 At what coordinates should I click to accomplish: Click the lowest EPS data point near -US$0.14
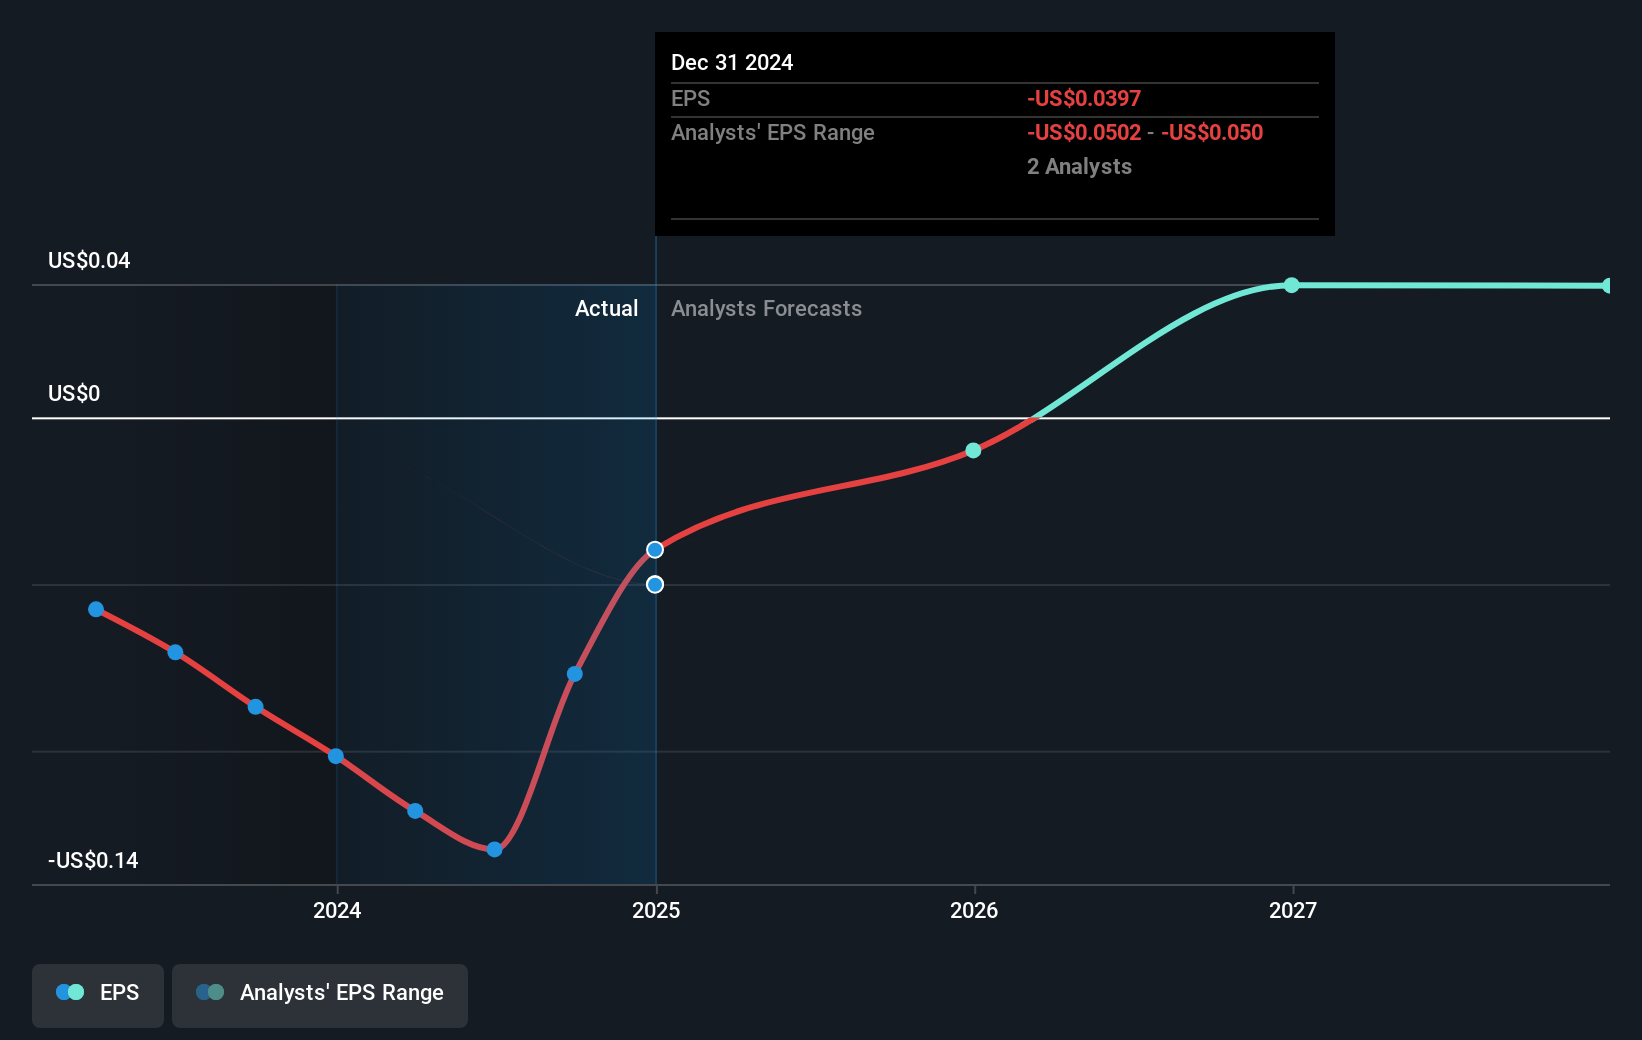click(494, 849)
